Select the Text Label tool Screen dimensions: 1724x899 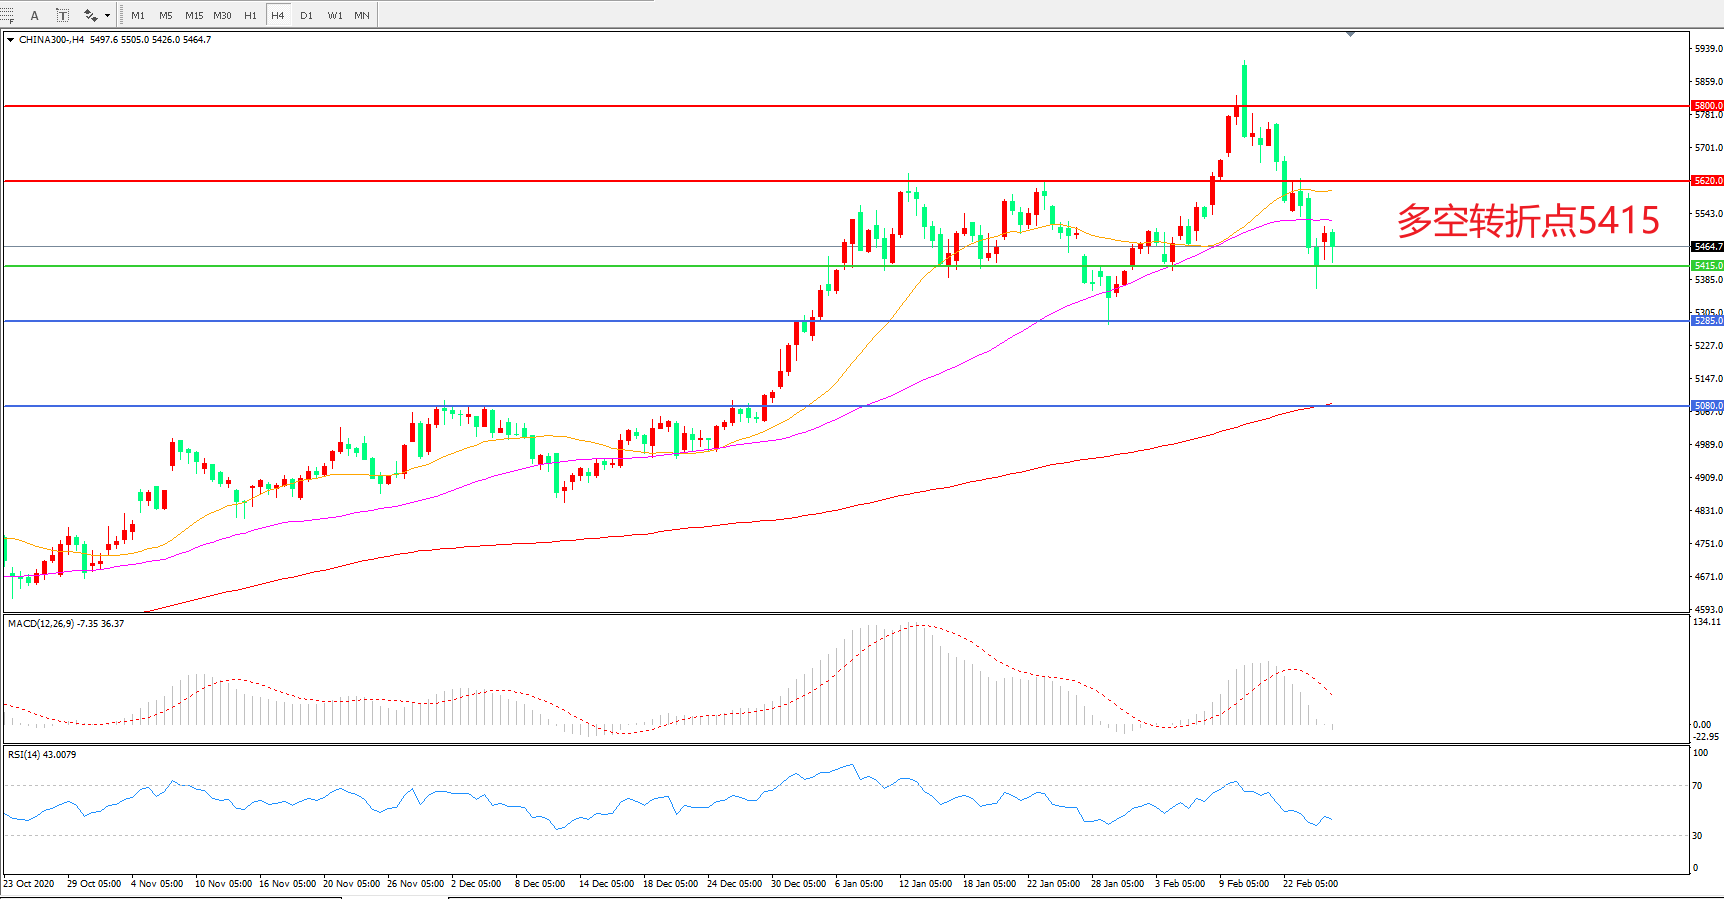62,15
